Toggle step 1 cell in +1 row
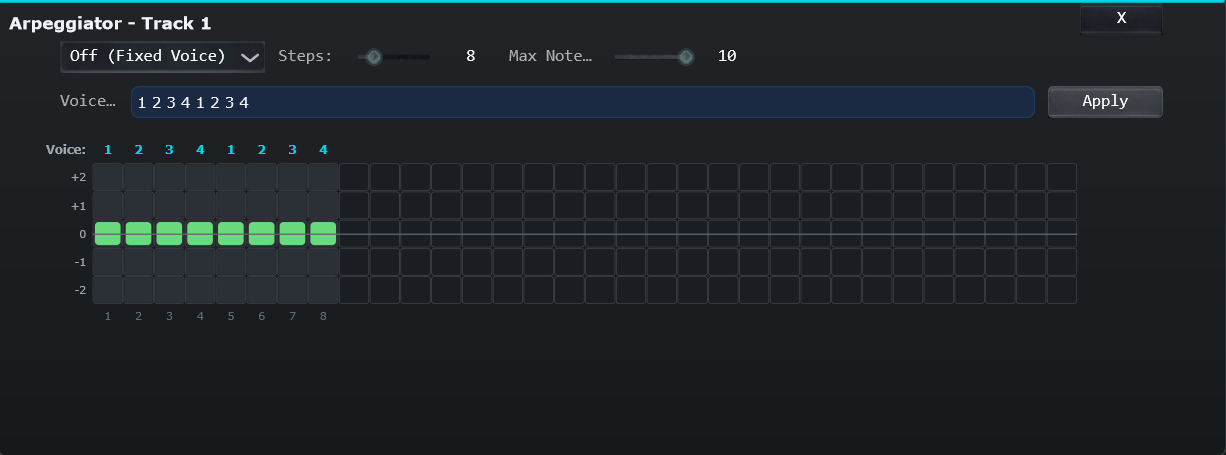The width and height of the screenshot is (1226, 455). pyautogui.click(x=108, y=205)
